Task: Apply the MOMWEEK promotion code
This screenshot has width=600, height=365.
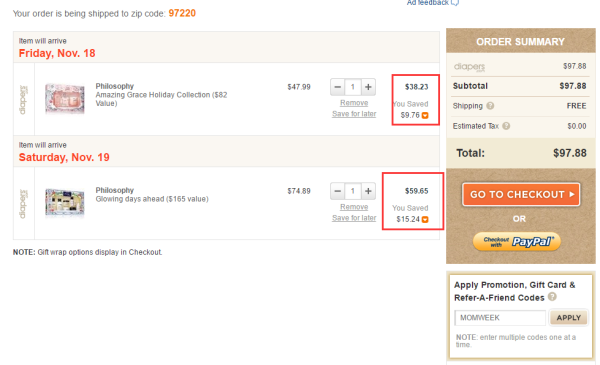Action: 568,318
